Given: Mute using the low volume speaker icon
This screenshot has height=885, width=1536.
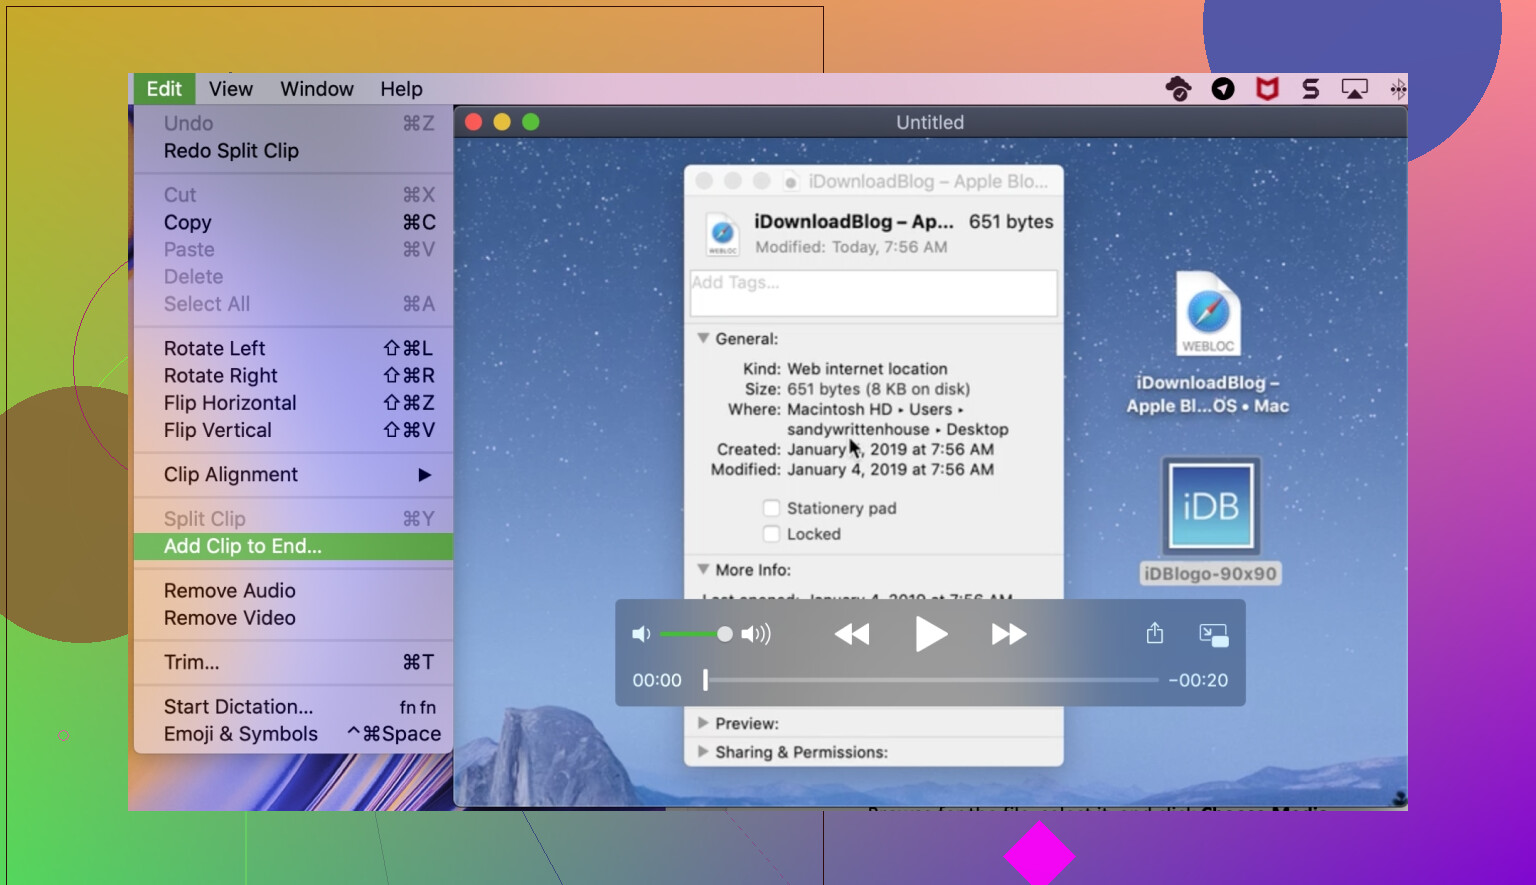Looking at the screenshot, I should click(x=641, y=634).
